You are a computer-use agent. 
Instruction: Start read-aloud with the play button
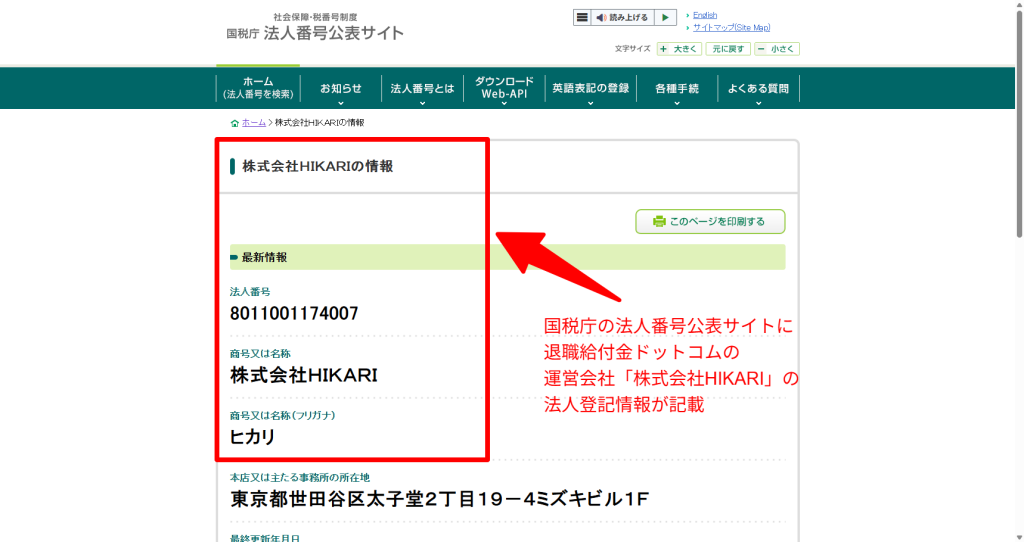coord(665,18)
